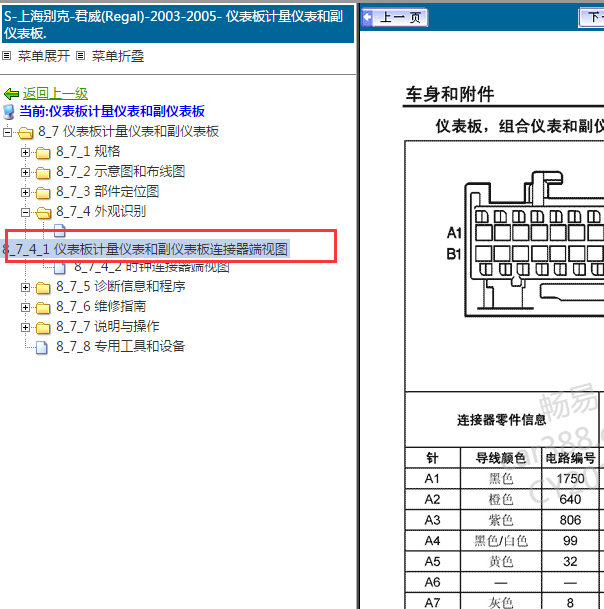Open 8_7_4_1 仪表板计量仪表和副仪表板连接器端视图

pos(145,249)
